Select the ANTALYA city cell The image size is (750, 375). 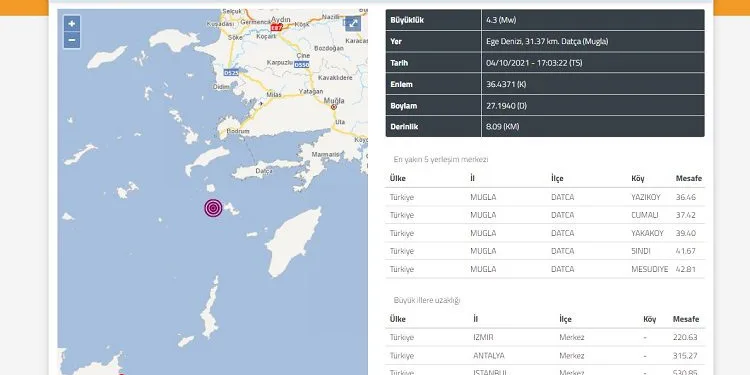[x=488, y=356]
